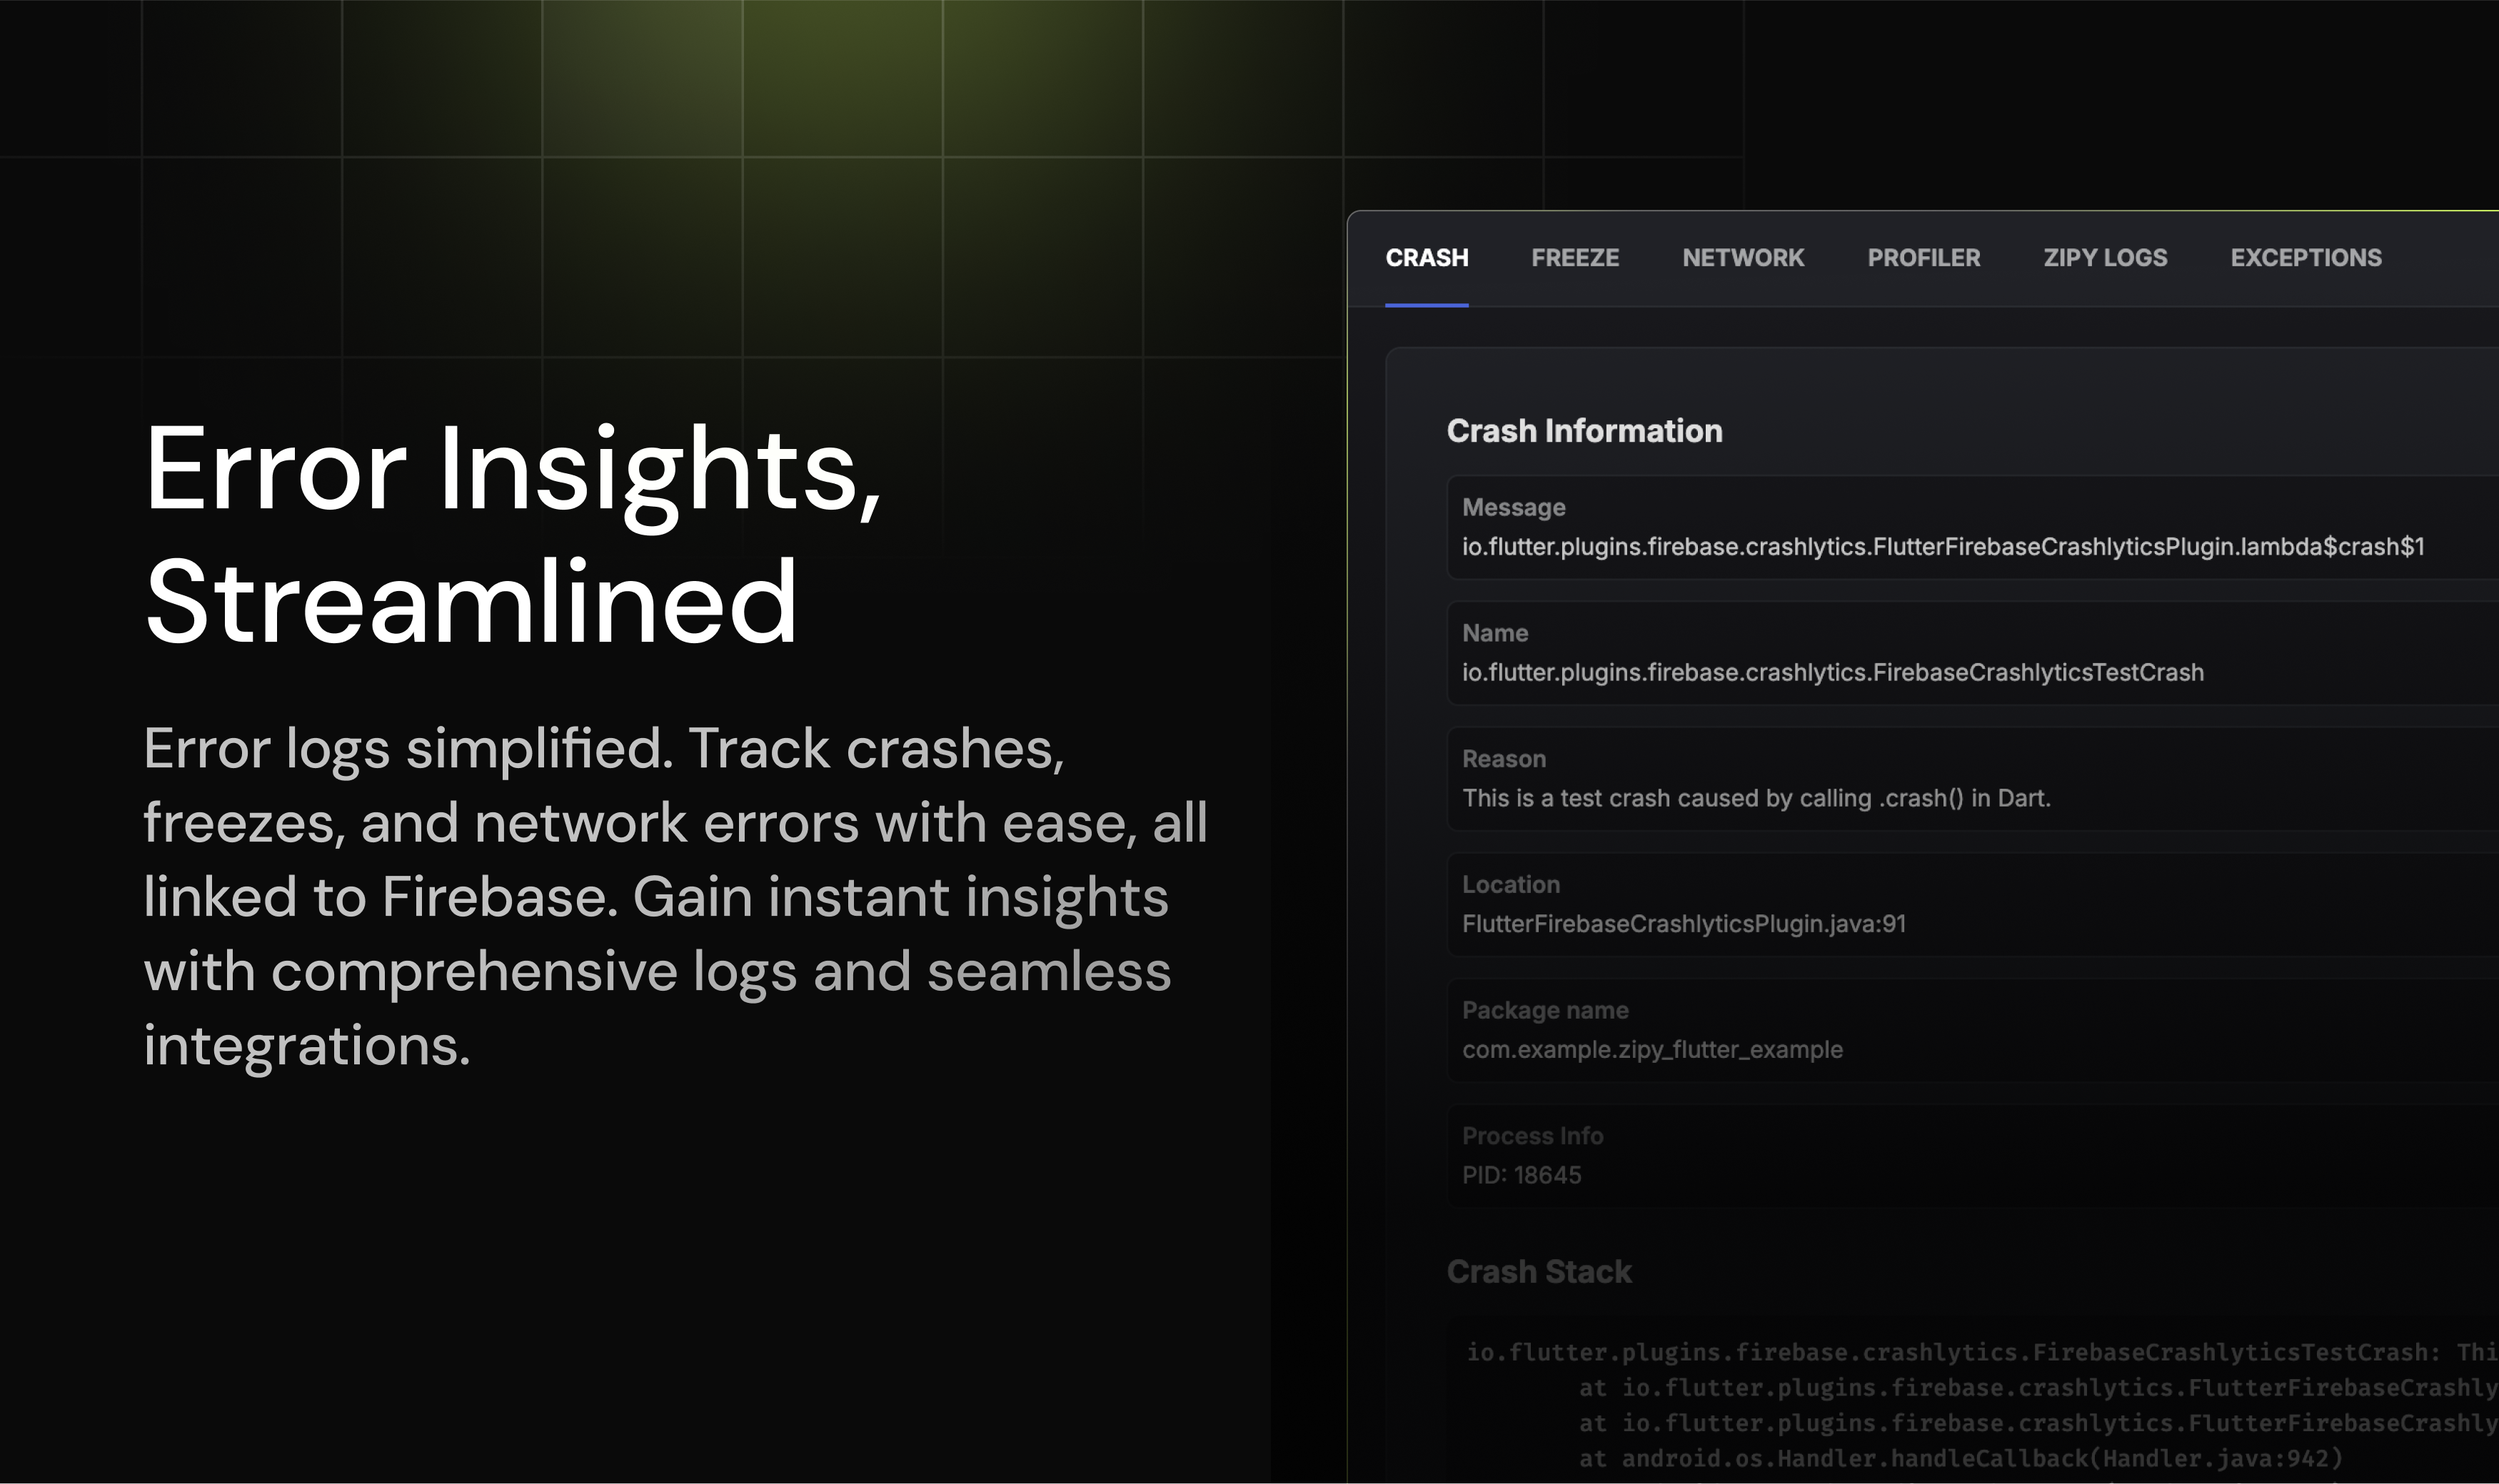Click the Crash Information heading
The width and height of the screenshot is (2499, 1484).
[x=1584, y=431]
